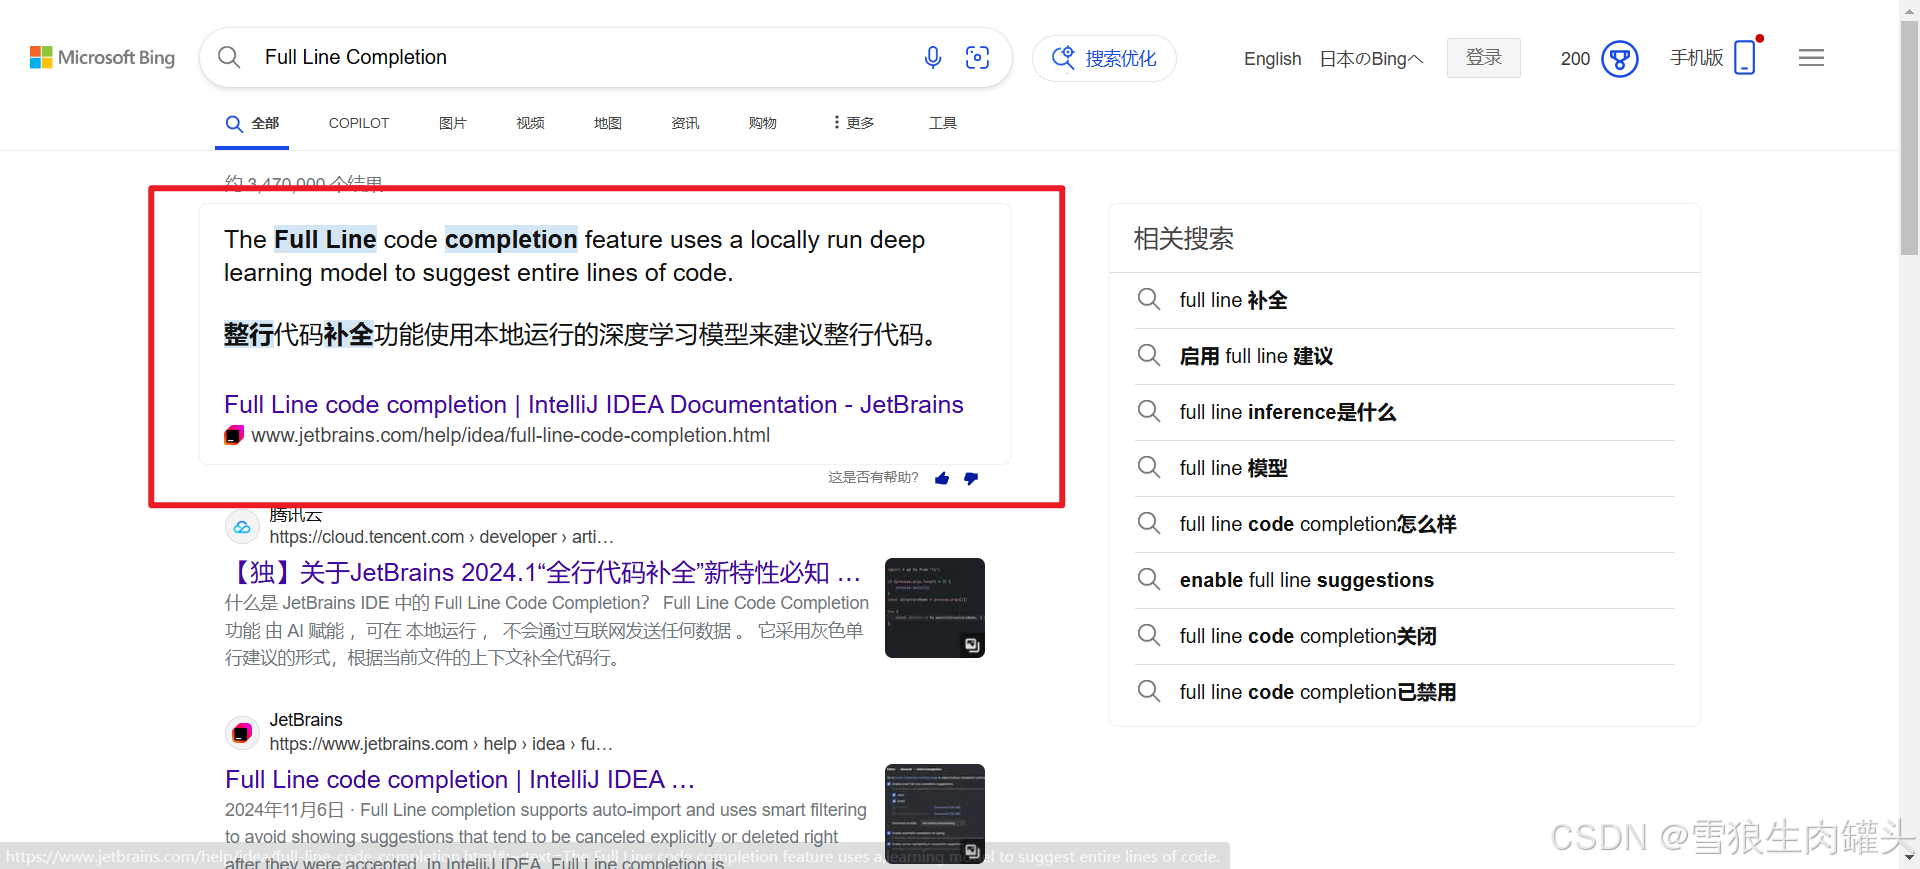Screen dimensions: 1920x869
Task: Select the 全部 tab
Action: [x=252, y=123]
